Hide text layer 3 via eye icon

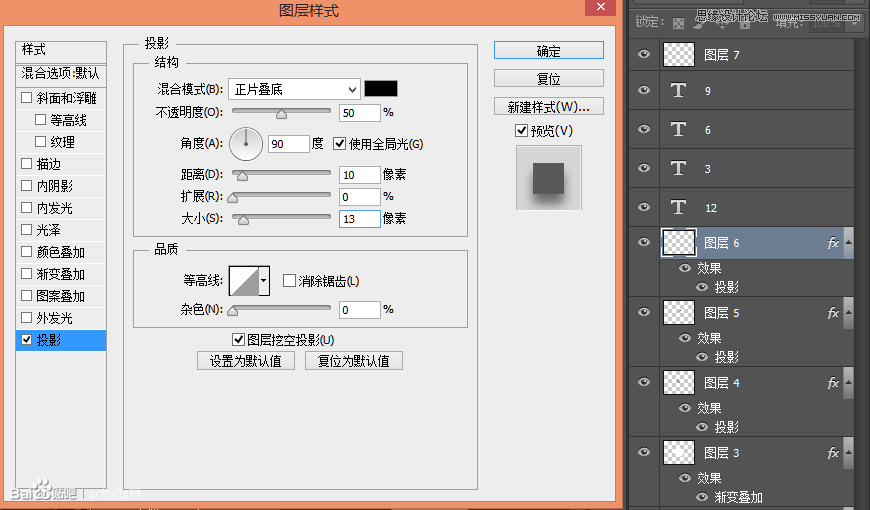point(644,167)
